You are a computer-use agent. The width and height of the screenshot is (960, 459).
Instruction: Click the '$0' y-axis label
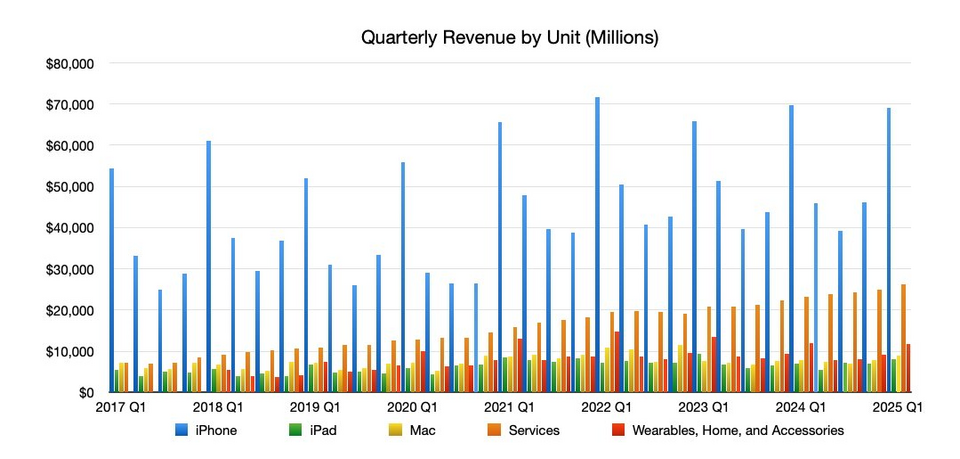point(85,392)
